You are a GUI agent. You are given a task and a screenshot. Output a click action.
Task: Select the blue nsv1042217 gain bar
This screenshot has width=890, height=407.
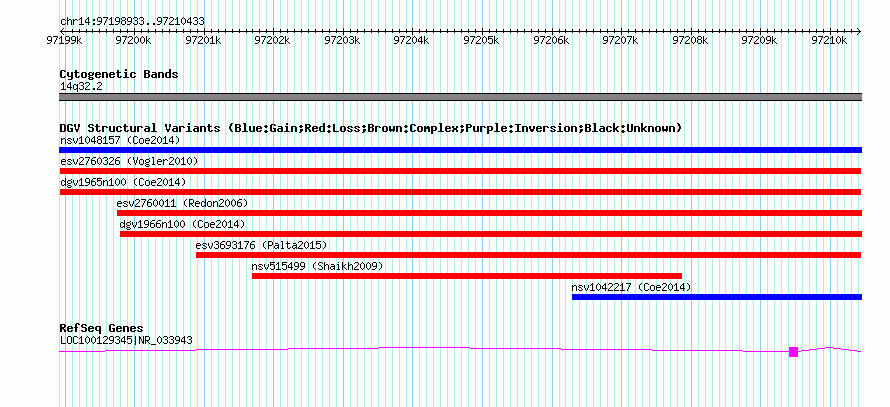717,297
